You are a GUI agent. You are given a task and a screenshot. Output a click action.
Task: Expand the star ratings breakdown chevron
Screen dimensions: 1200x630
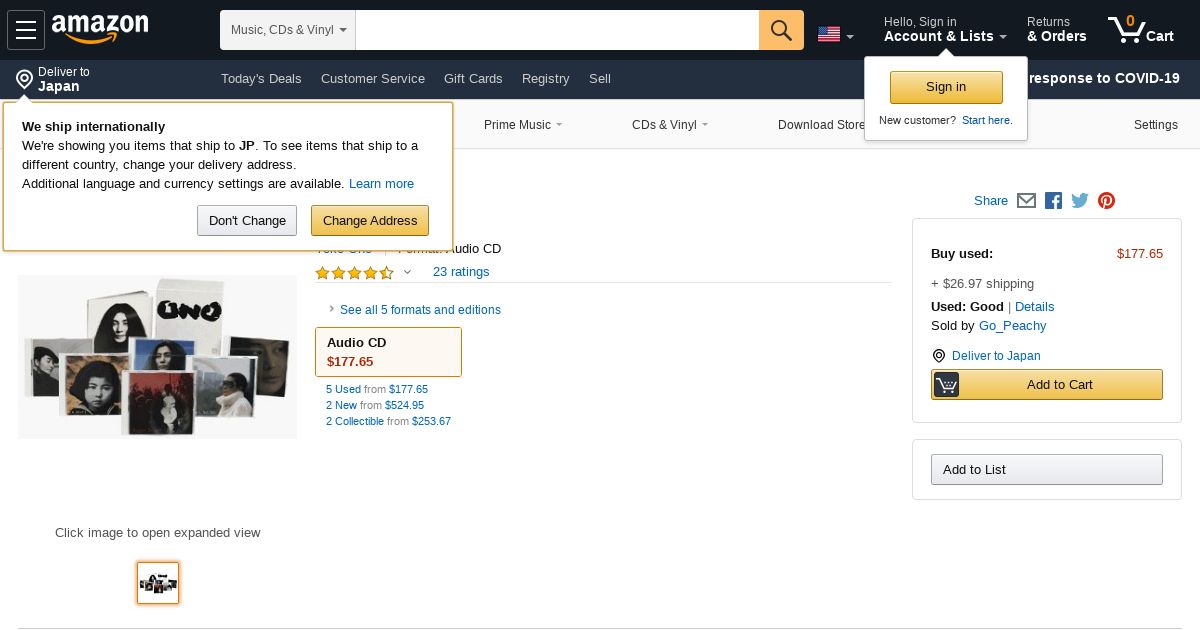point(407,272)
